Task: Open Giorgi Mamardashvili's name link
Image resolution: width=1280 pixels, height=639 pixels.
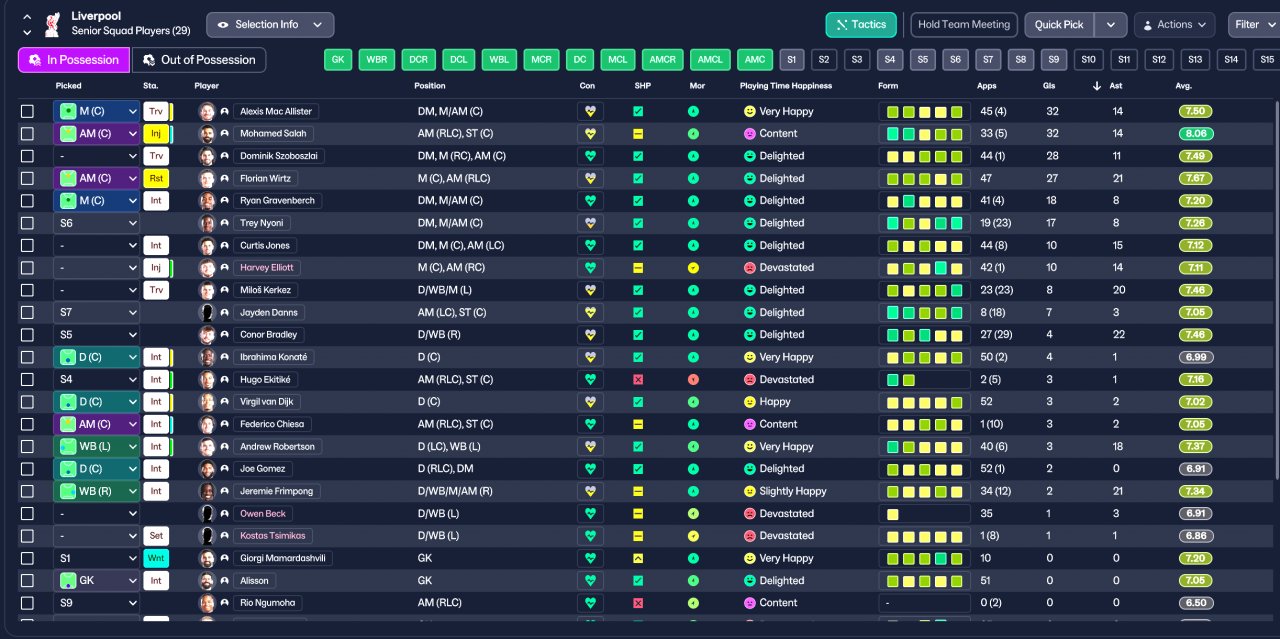Action: coord(283,558)
